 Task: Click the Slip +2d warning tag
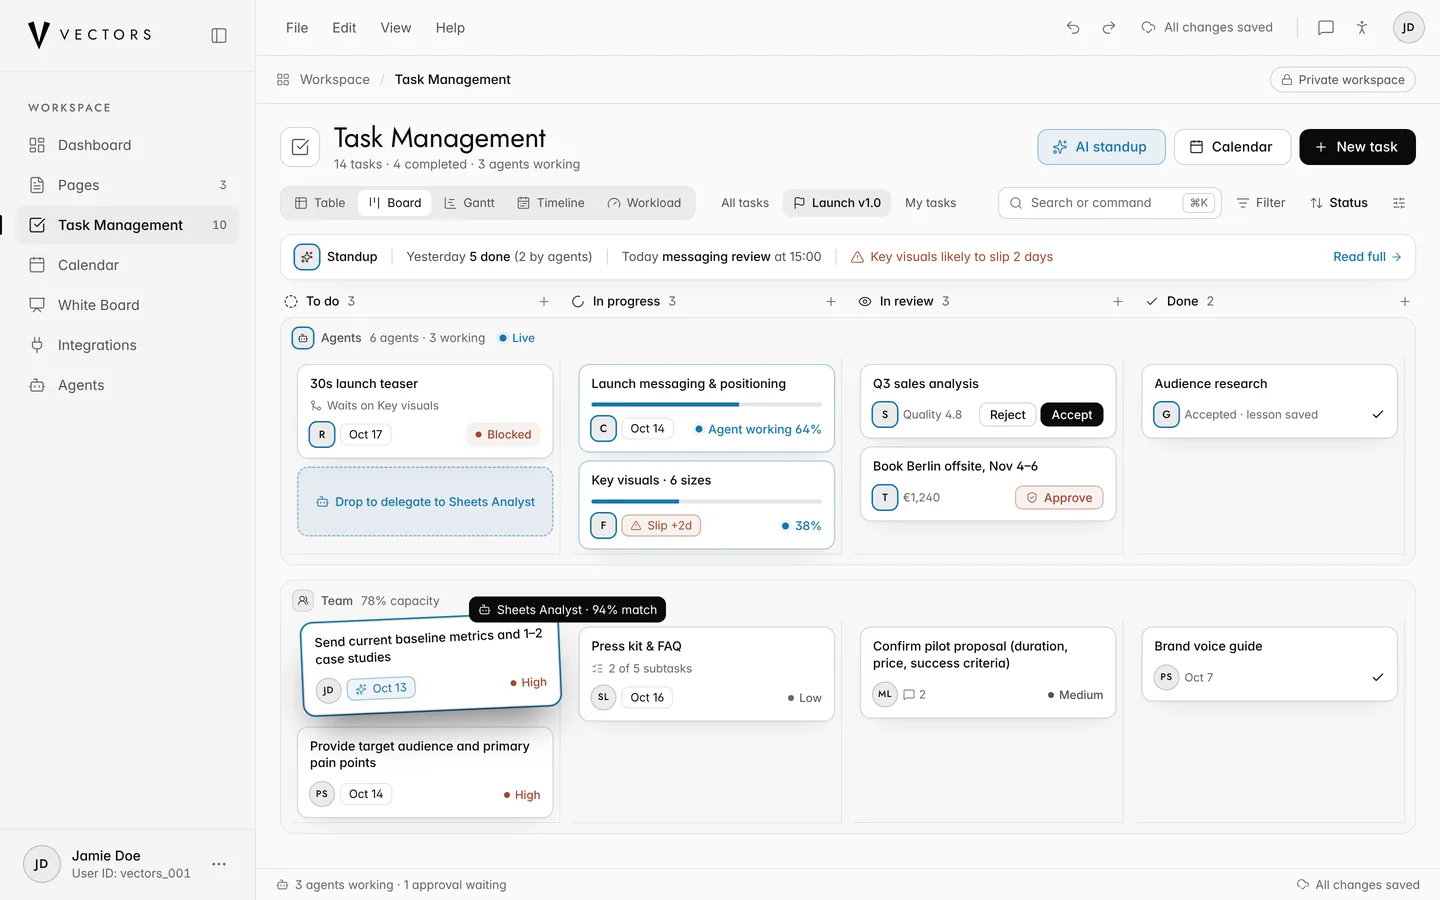(661, 526)
